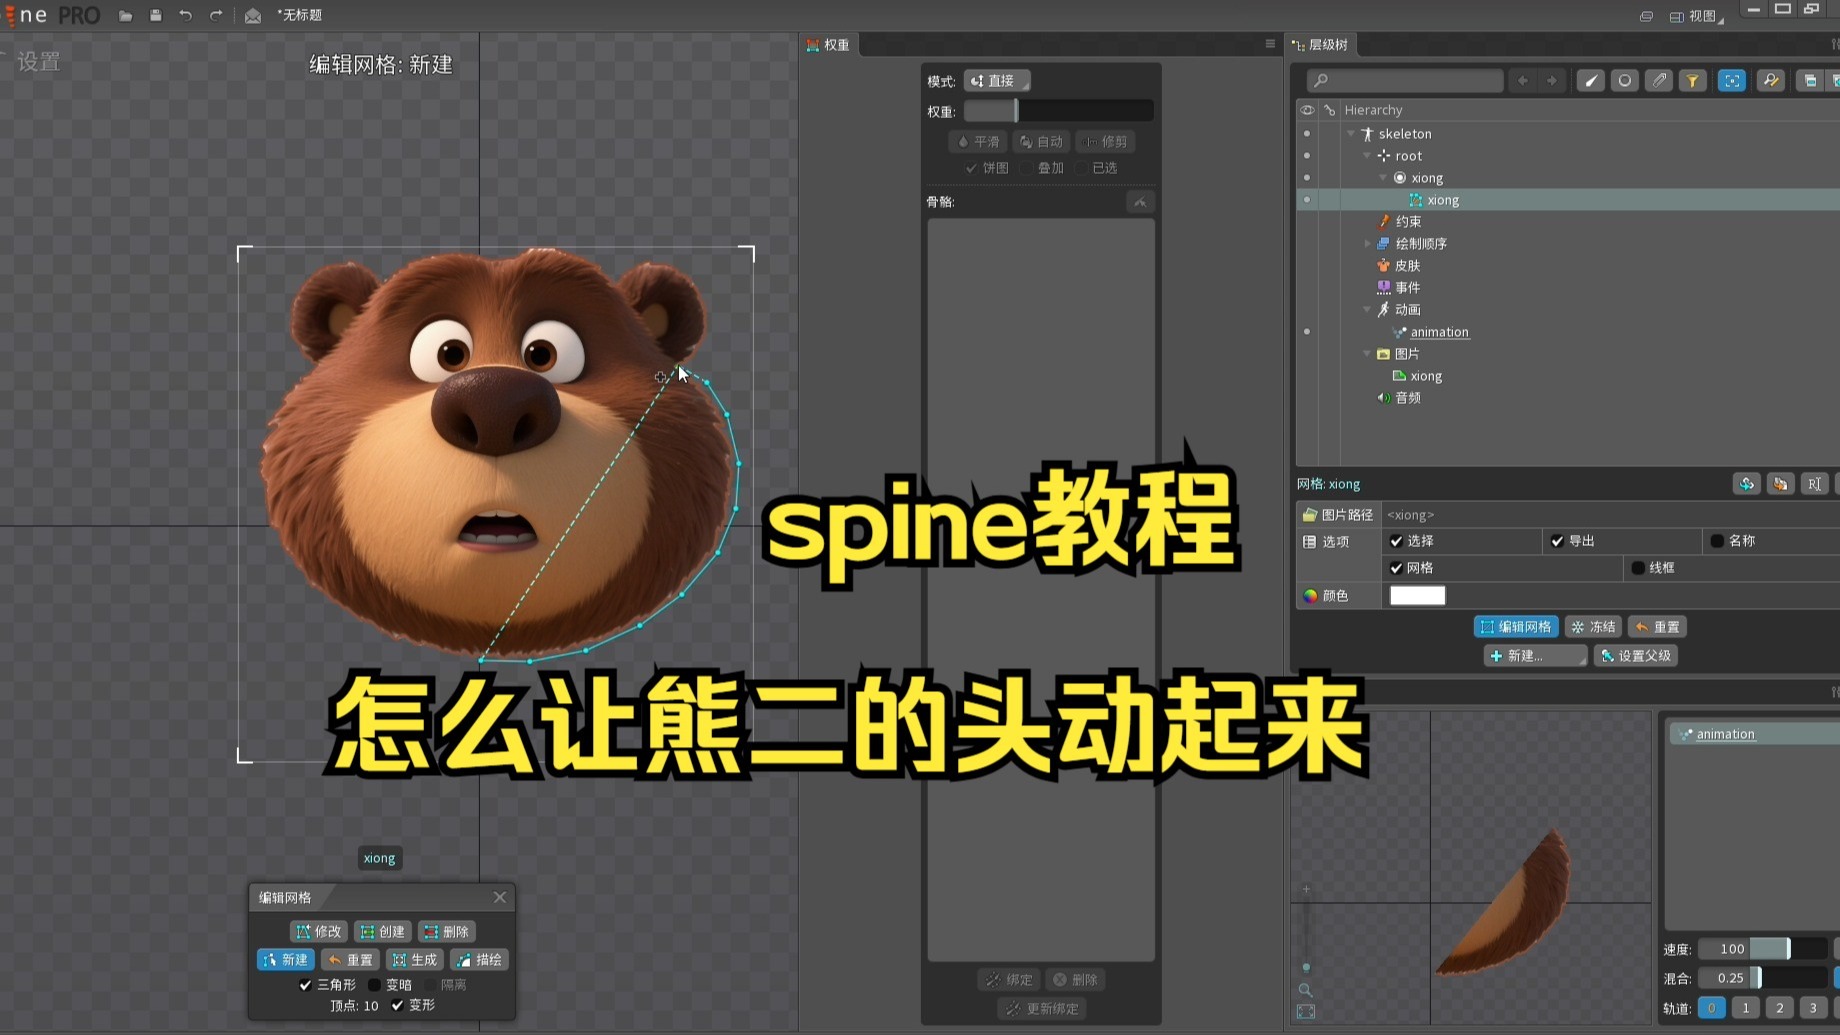Toggle the blue center-on-selection icon

click(x=1731, y=81)
